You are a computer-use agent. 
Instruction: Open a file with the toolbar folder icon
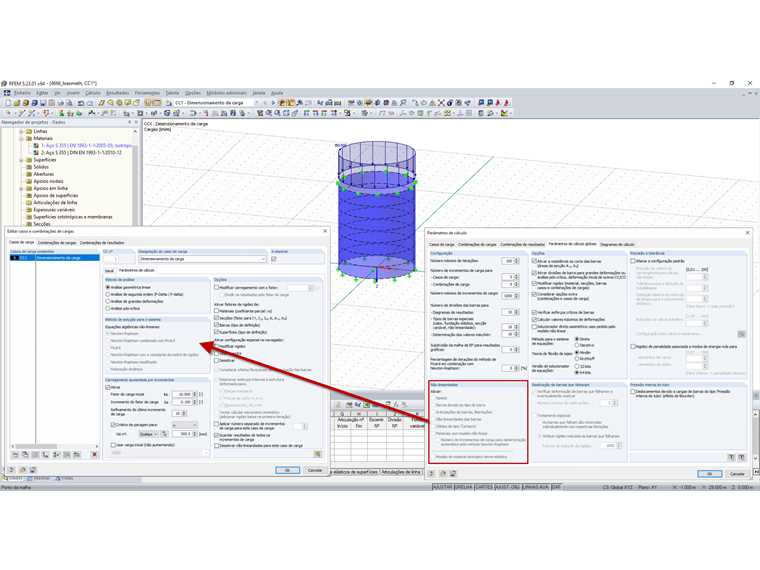coord(17,103)
